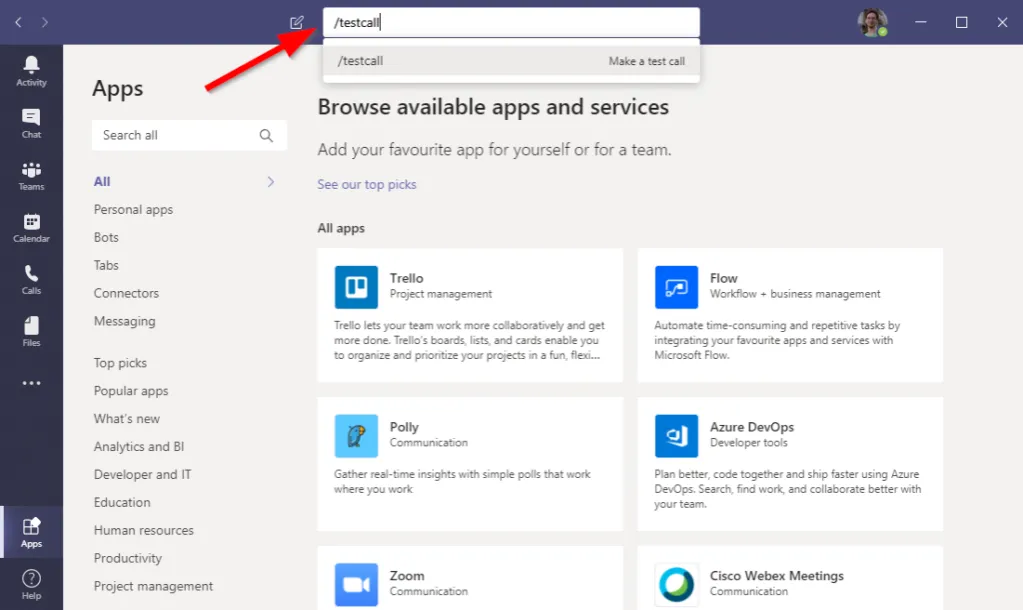Show Project management apps
The image size is (1023, 610).
[x=153, y=587]
